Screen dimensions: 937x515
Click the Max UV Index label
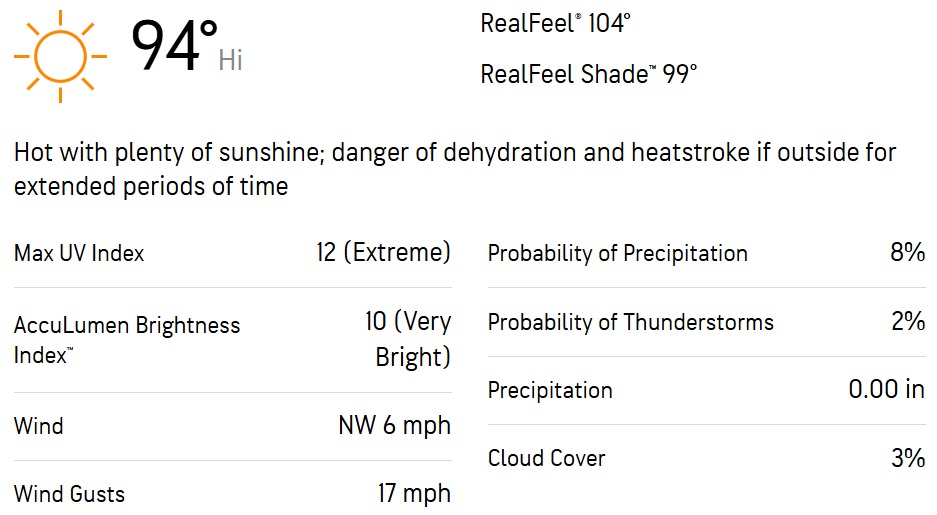pyautogui.click(x=79, y=253)
